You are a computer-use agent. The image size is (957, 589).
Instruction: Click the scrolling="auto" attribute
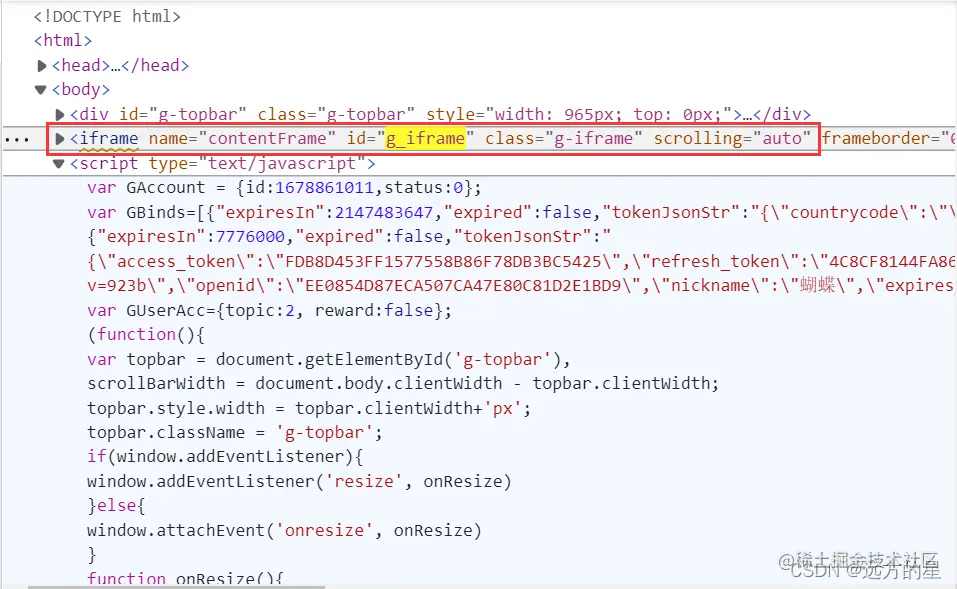pos(732,139)
